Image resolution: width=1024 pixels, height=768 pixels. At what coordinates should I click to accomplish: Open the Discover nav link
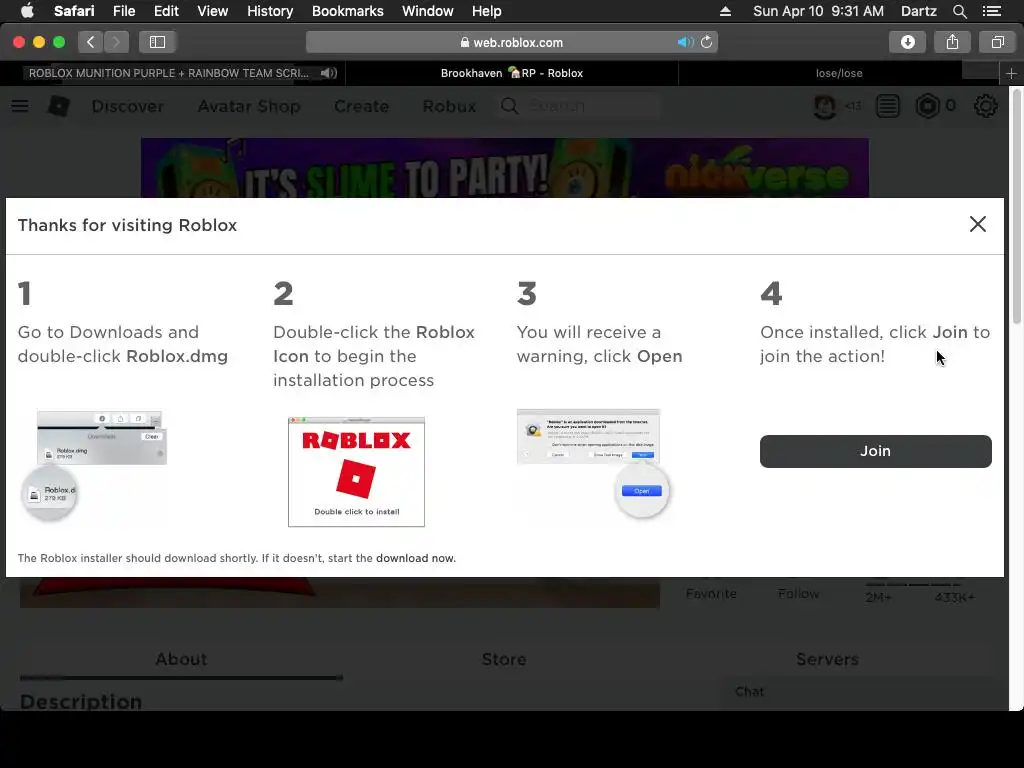pyautogui.click(x=127, y=106)
